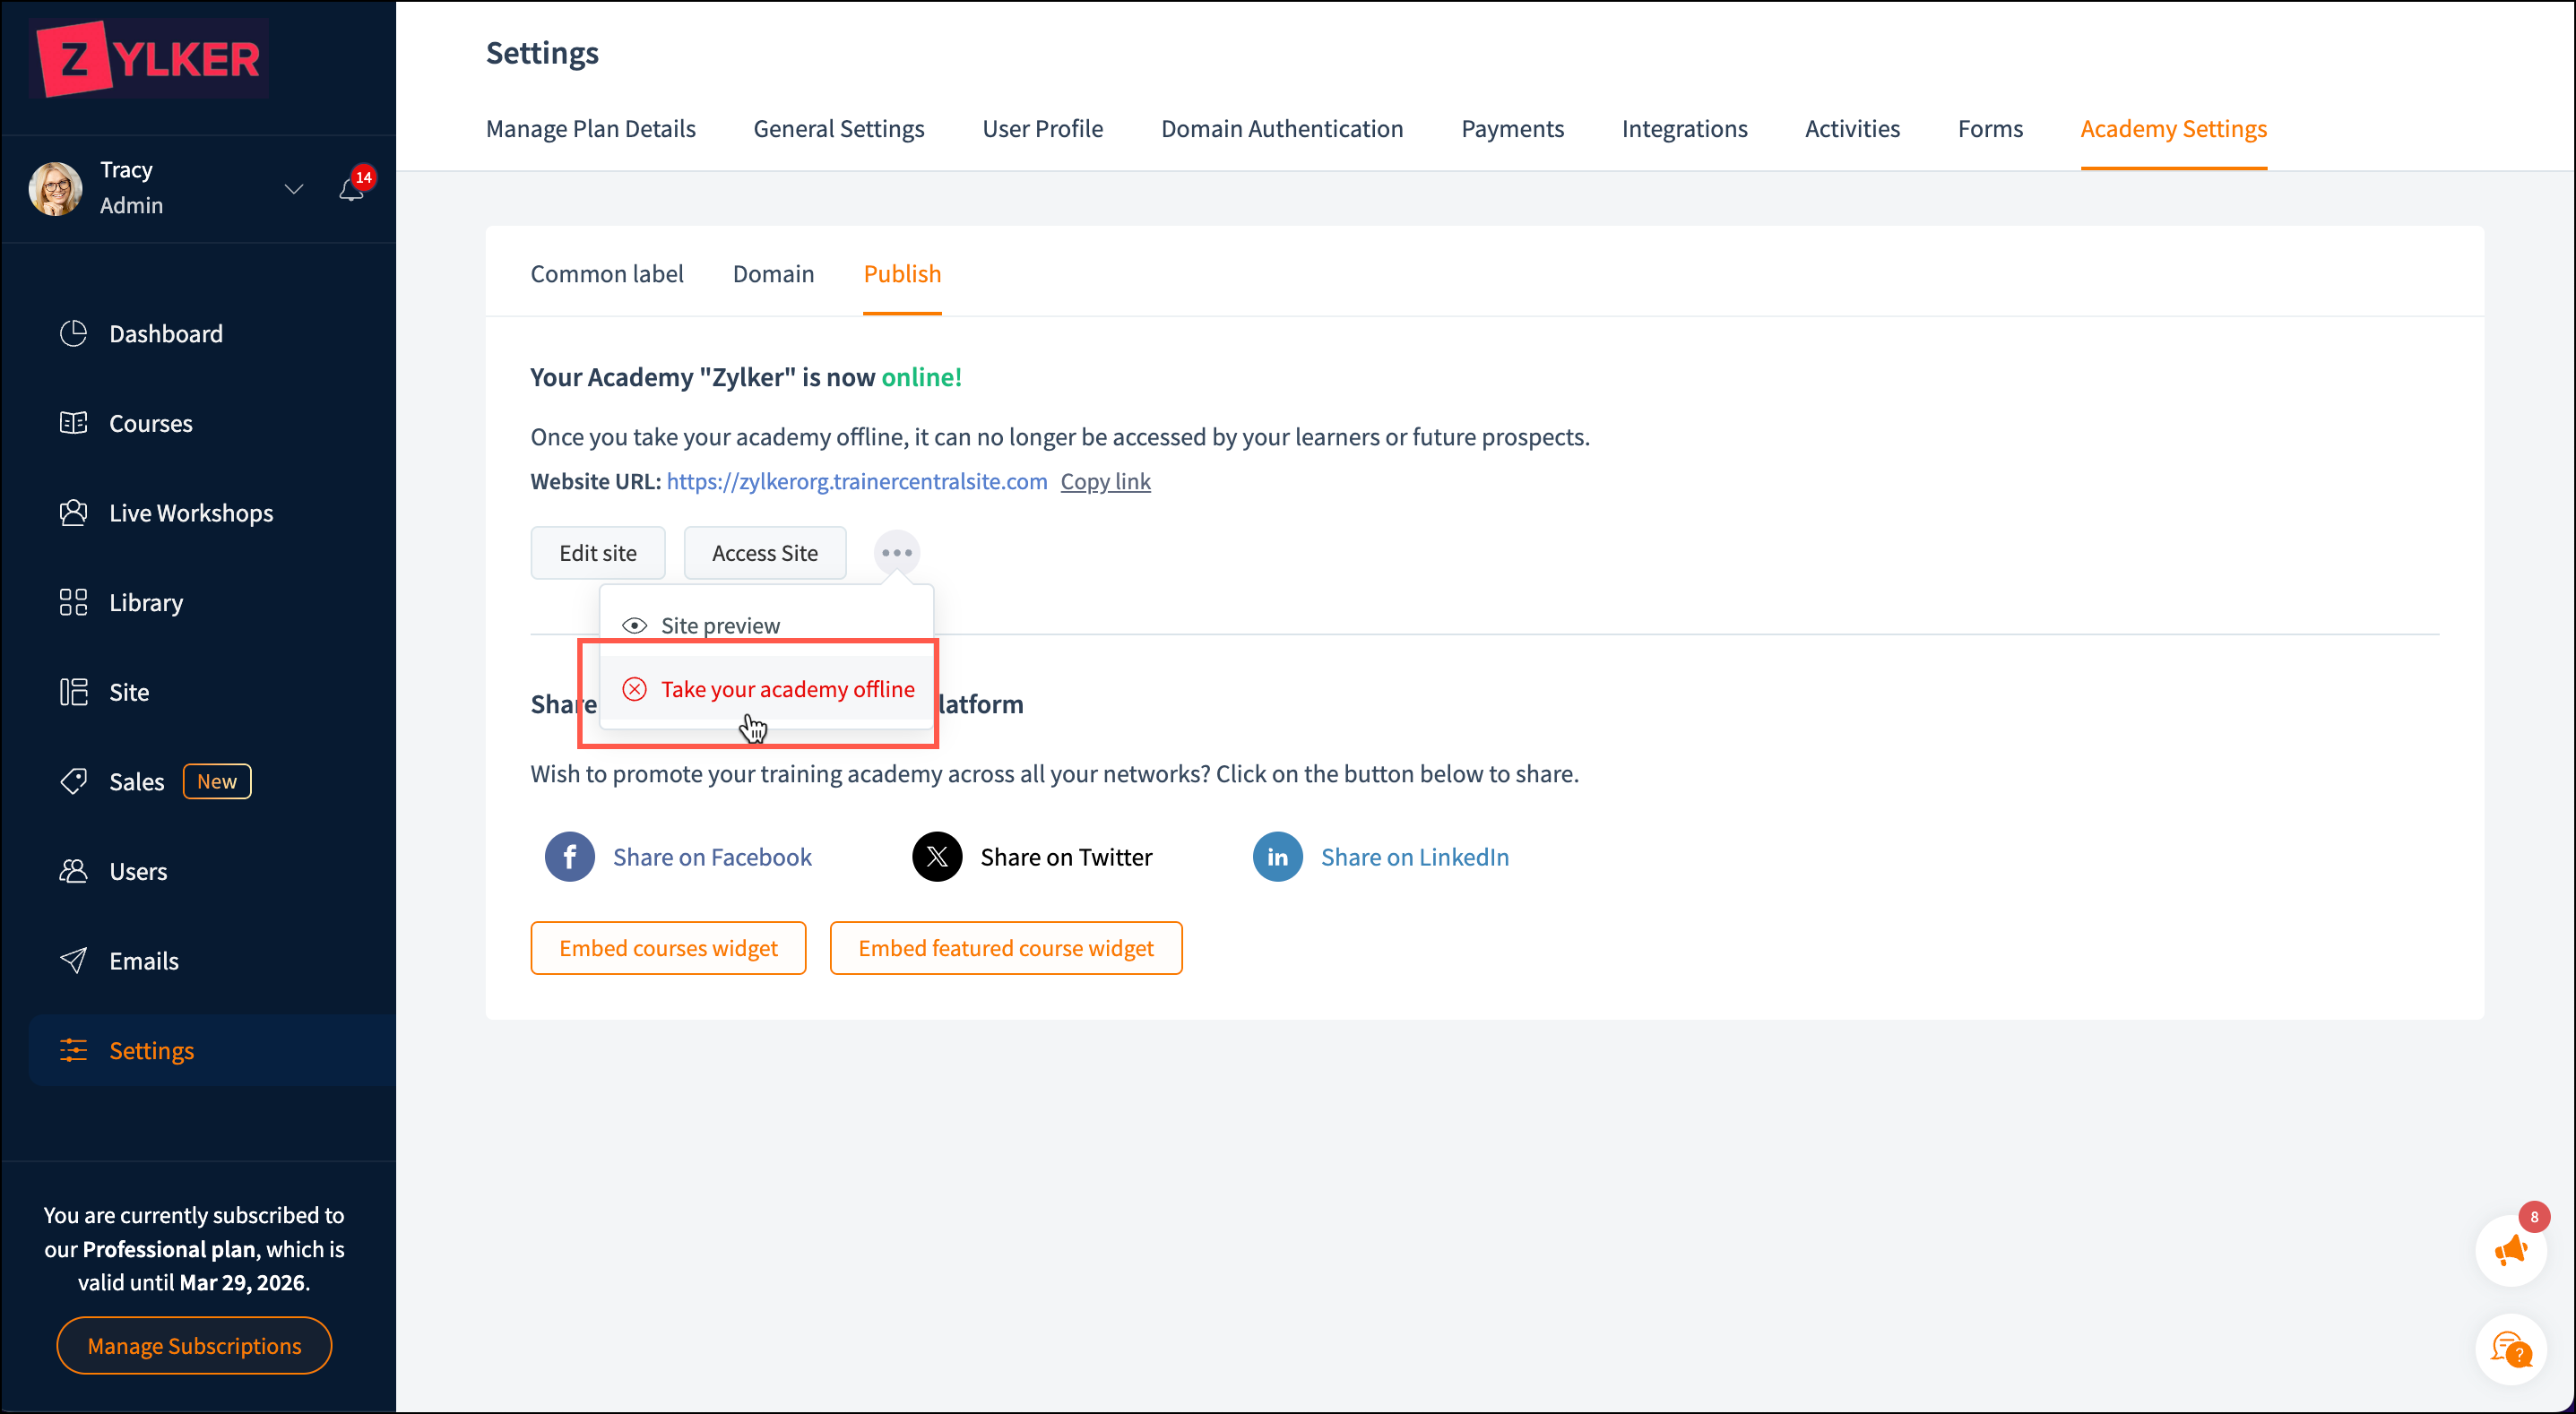Choose Take your academy offline
The width and height of the screenshot is (2576, 1414).
pos(787,689)
